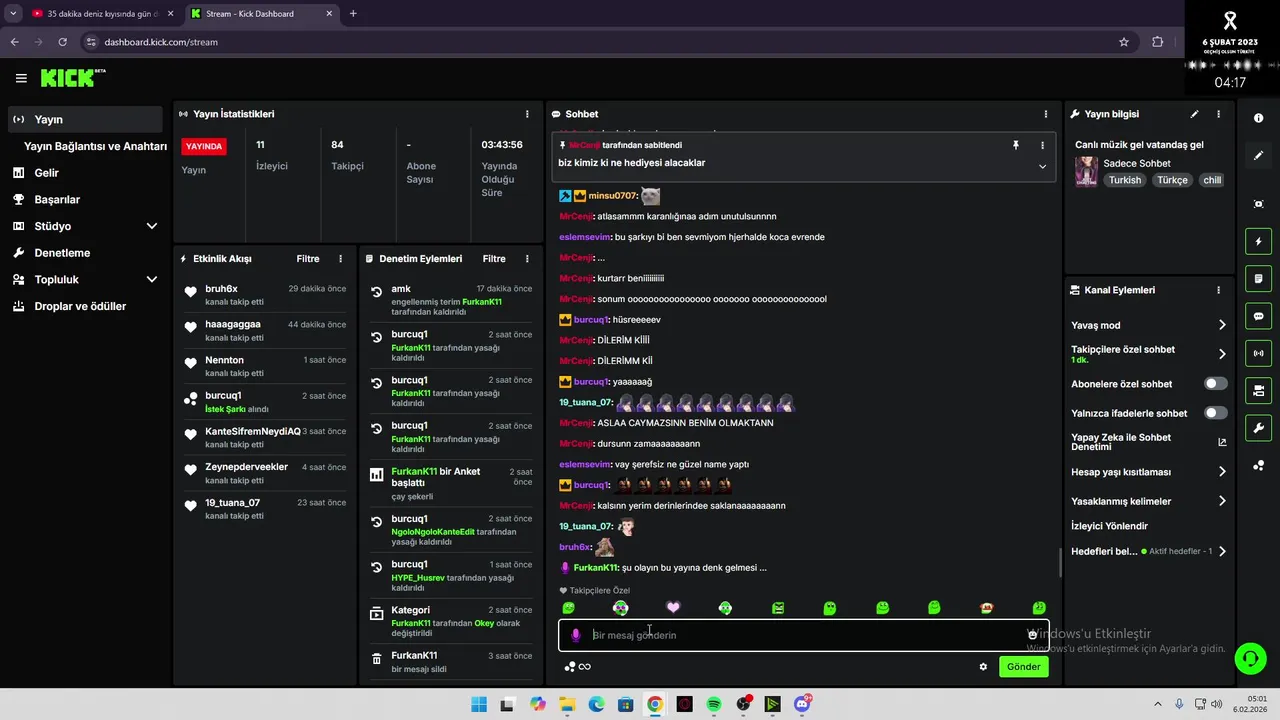Viewport: 1280px width, 720px height.
Task: Click the points bubbles icon below message box
Action: point(569,667)
